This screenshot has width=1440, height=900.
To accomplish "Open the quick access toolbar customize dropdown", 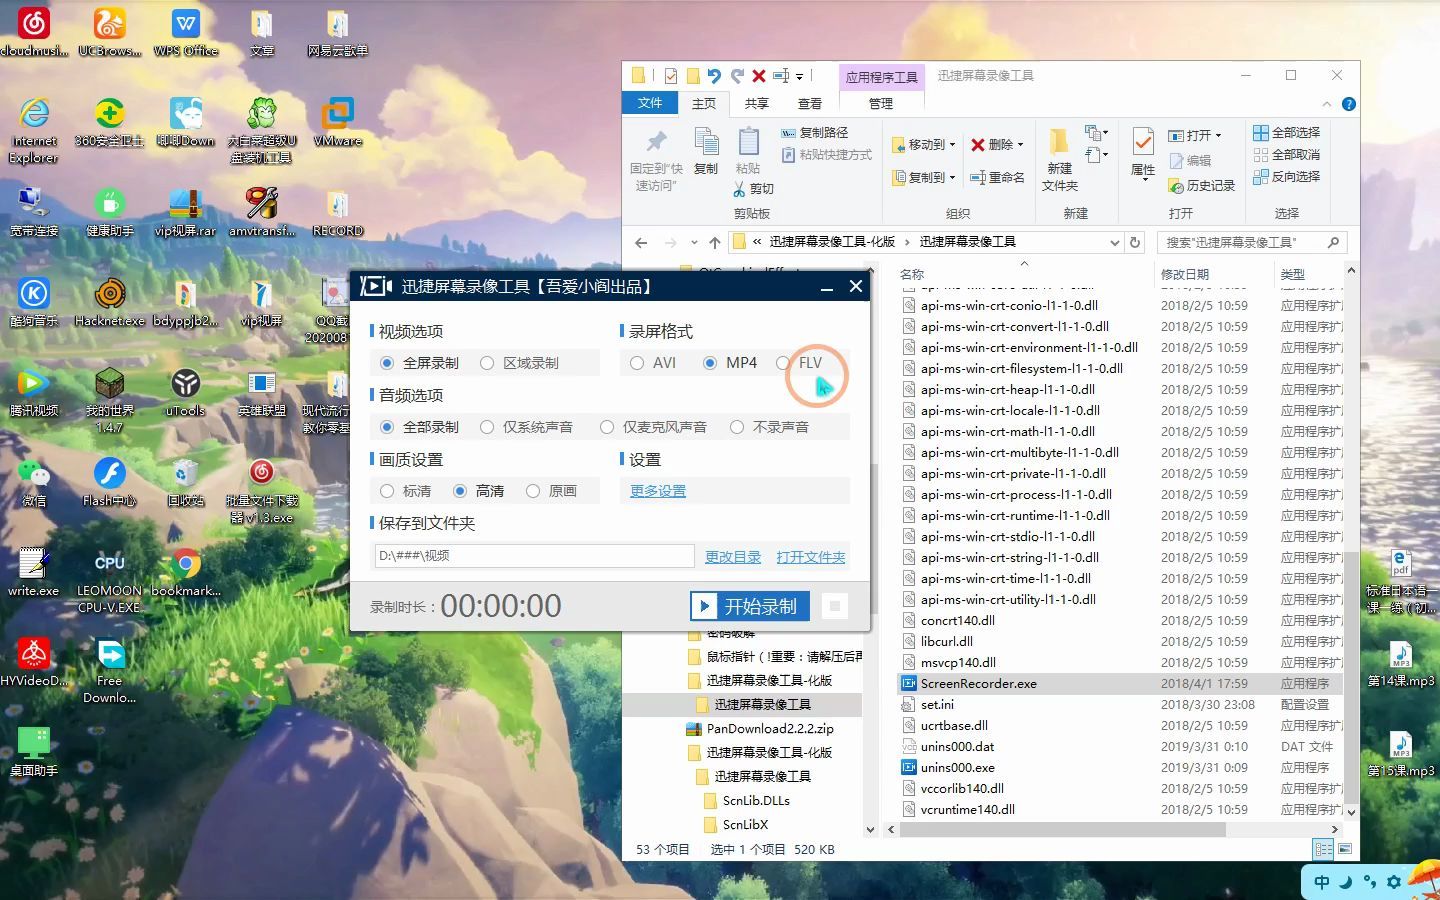I will [x=799, y=76].
